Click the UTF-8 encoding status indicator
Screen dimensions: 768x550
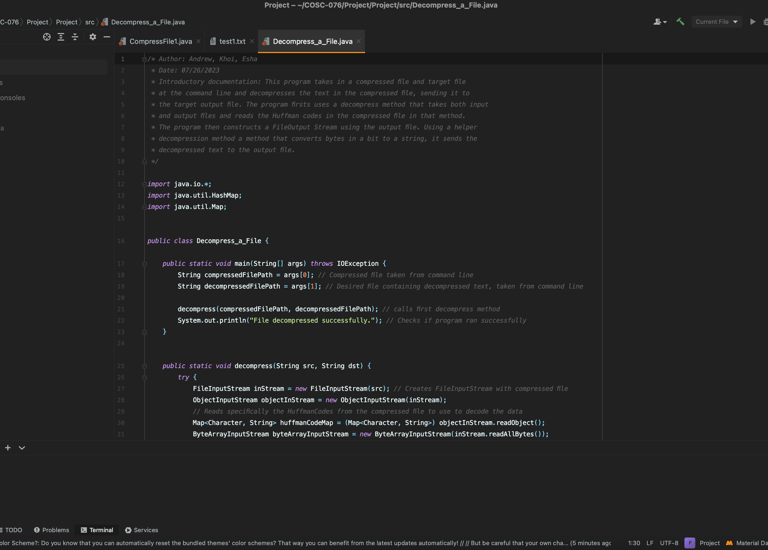click(669, 543)
